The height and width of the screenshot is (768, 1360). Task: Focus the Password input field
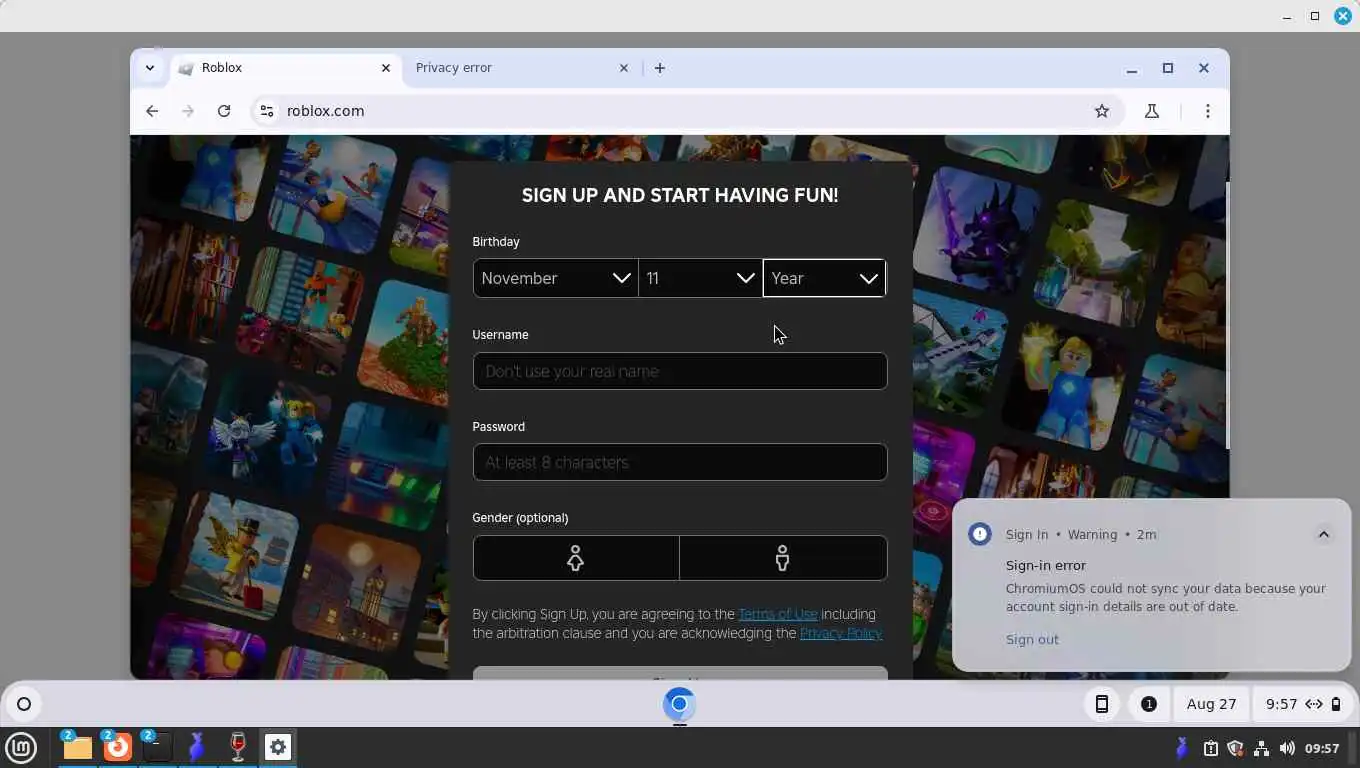[x=680, y=462]
